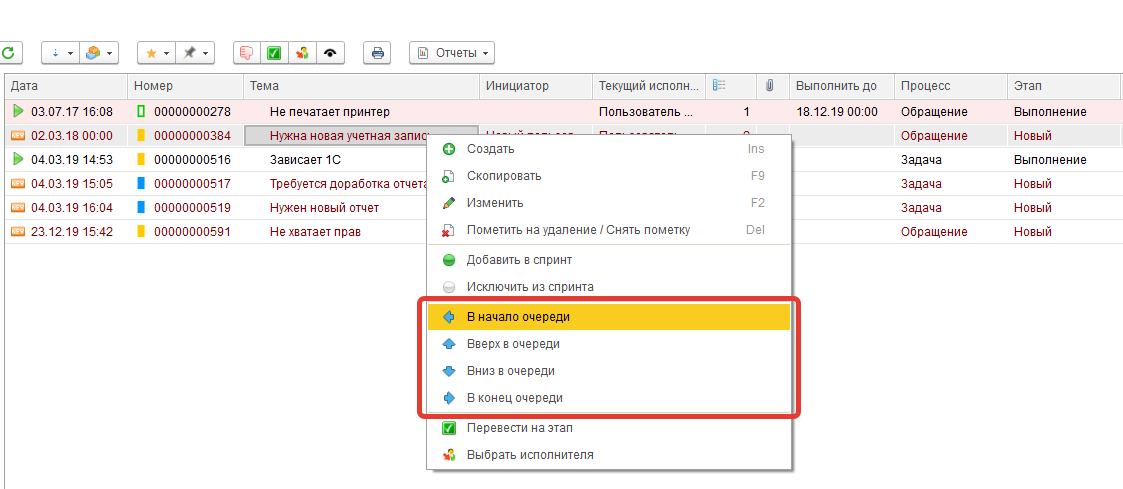Select the Не печатает принтер row
This screenshot has height=489, width=1123.
(330, 112)
